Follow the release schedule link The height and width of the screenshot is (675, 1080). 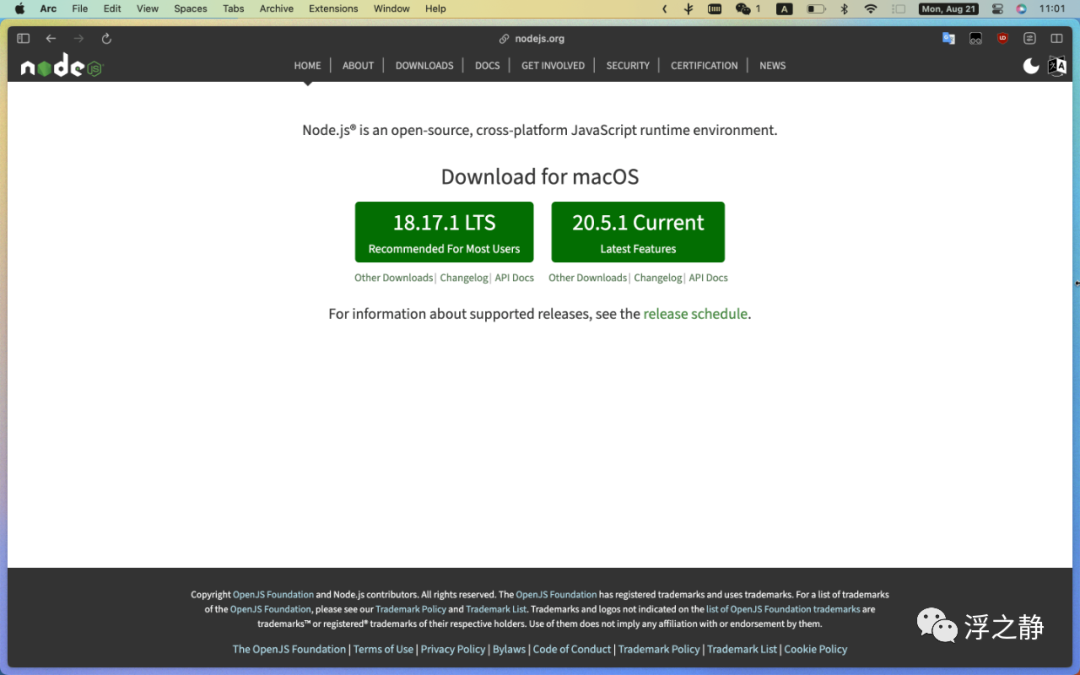tap(695, 314)
